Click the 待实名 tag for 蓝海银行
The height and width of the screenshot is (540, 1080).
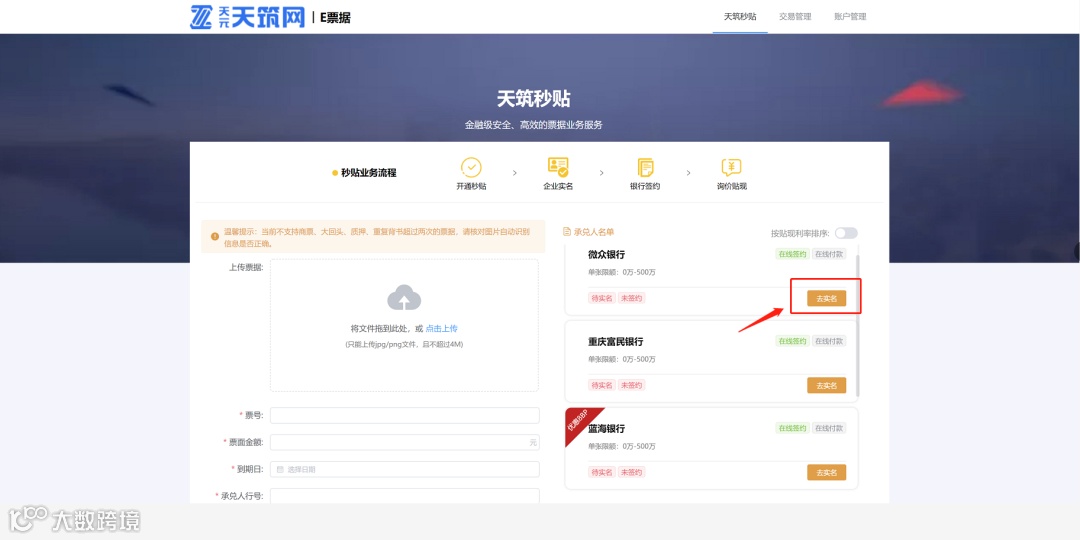(x=601, y=472)
